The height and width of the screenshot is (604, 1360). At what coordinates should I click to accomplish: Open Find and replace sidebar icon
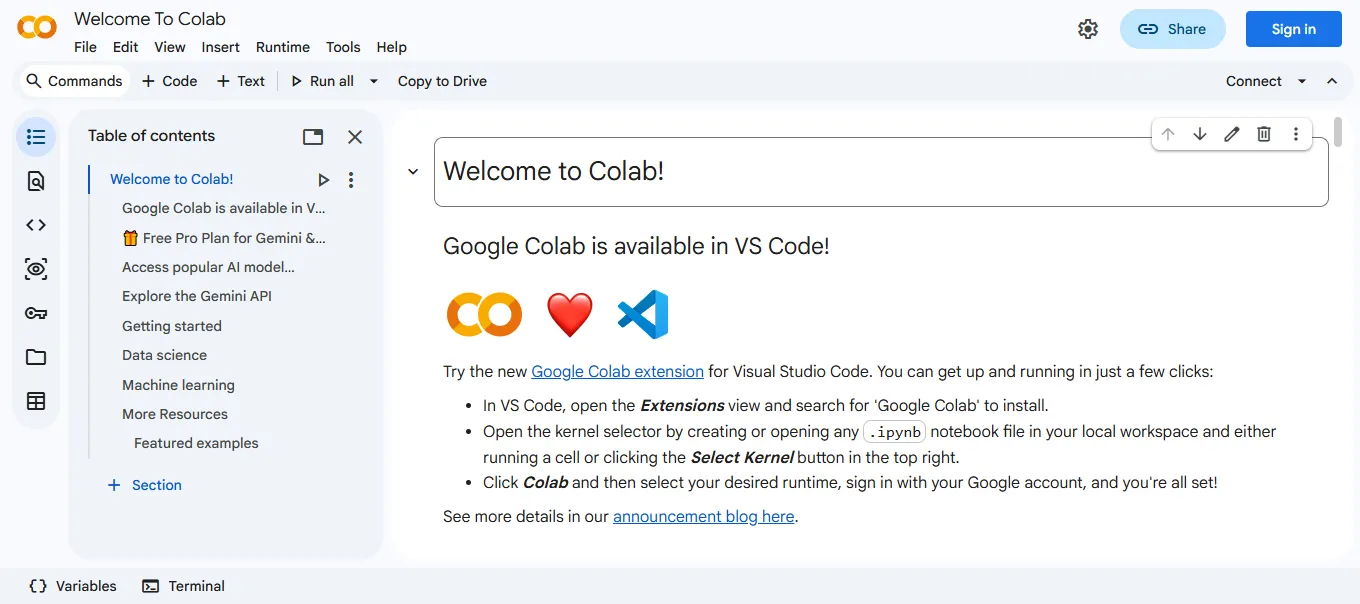[x=36, y=181]
